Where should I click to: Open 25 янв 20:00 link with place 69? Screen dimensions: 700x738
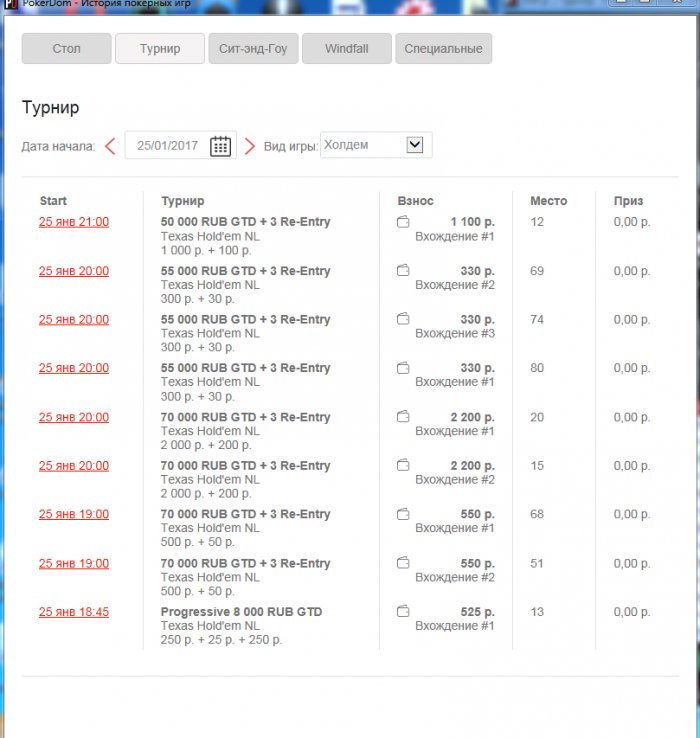click(74, 271)
